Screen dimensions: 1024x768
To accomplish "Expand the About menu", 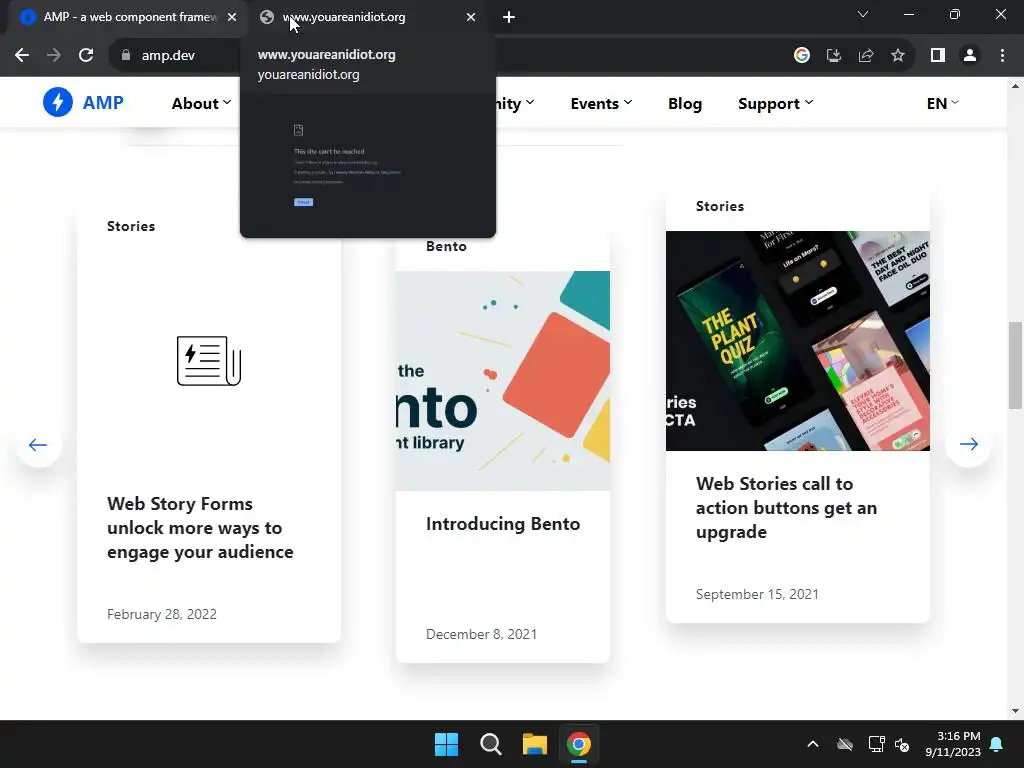I will coord(201,103).
